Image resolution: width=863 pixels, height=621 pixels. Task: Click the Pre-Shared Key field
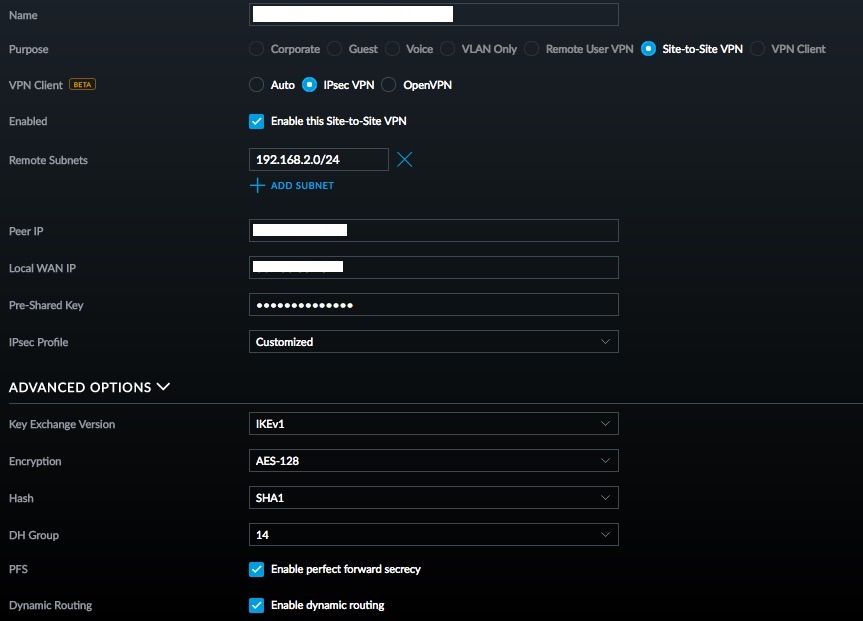[433, 305]
